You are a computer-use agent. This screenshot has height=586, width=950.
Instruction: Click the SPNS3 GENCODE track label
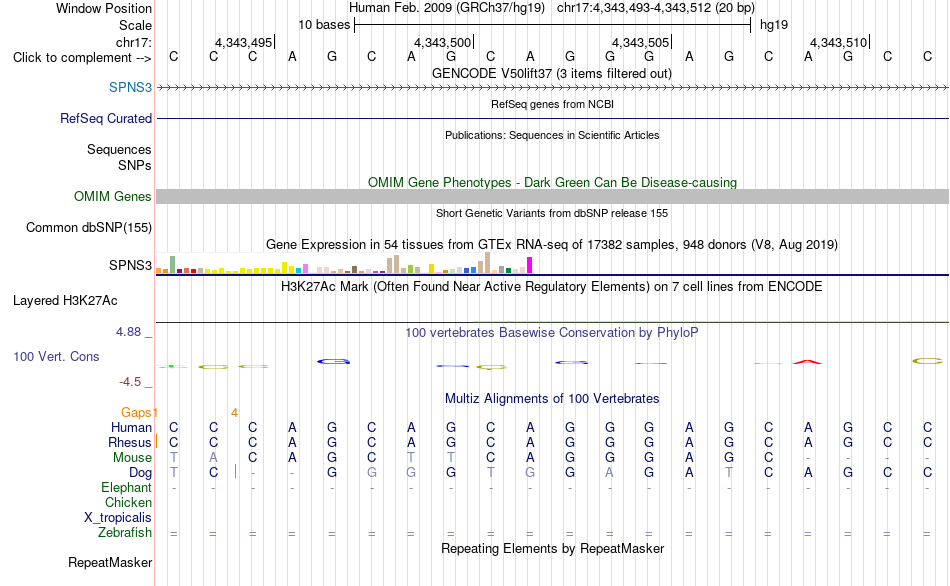[130, 87]
